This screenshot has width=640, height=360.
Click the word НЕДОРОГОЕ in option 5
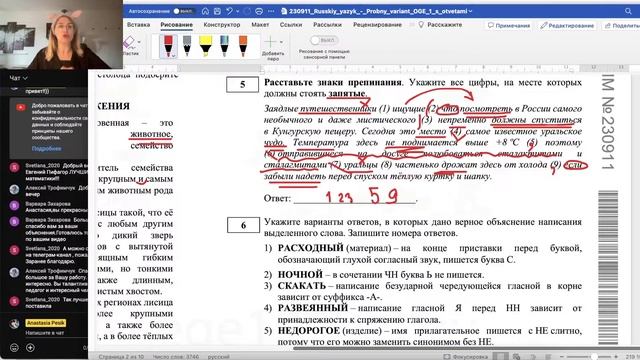pyautogui.click(x=309, y=331)
